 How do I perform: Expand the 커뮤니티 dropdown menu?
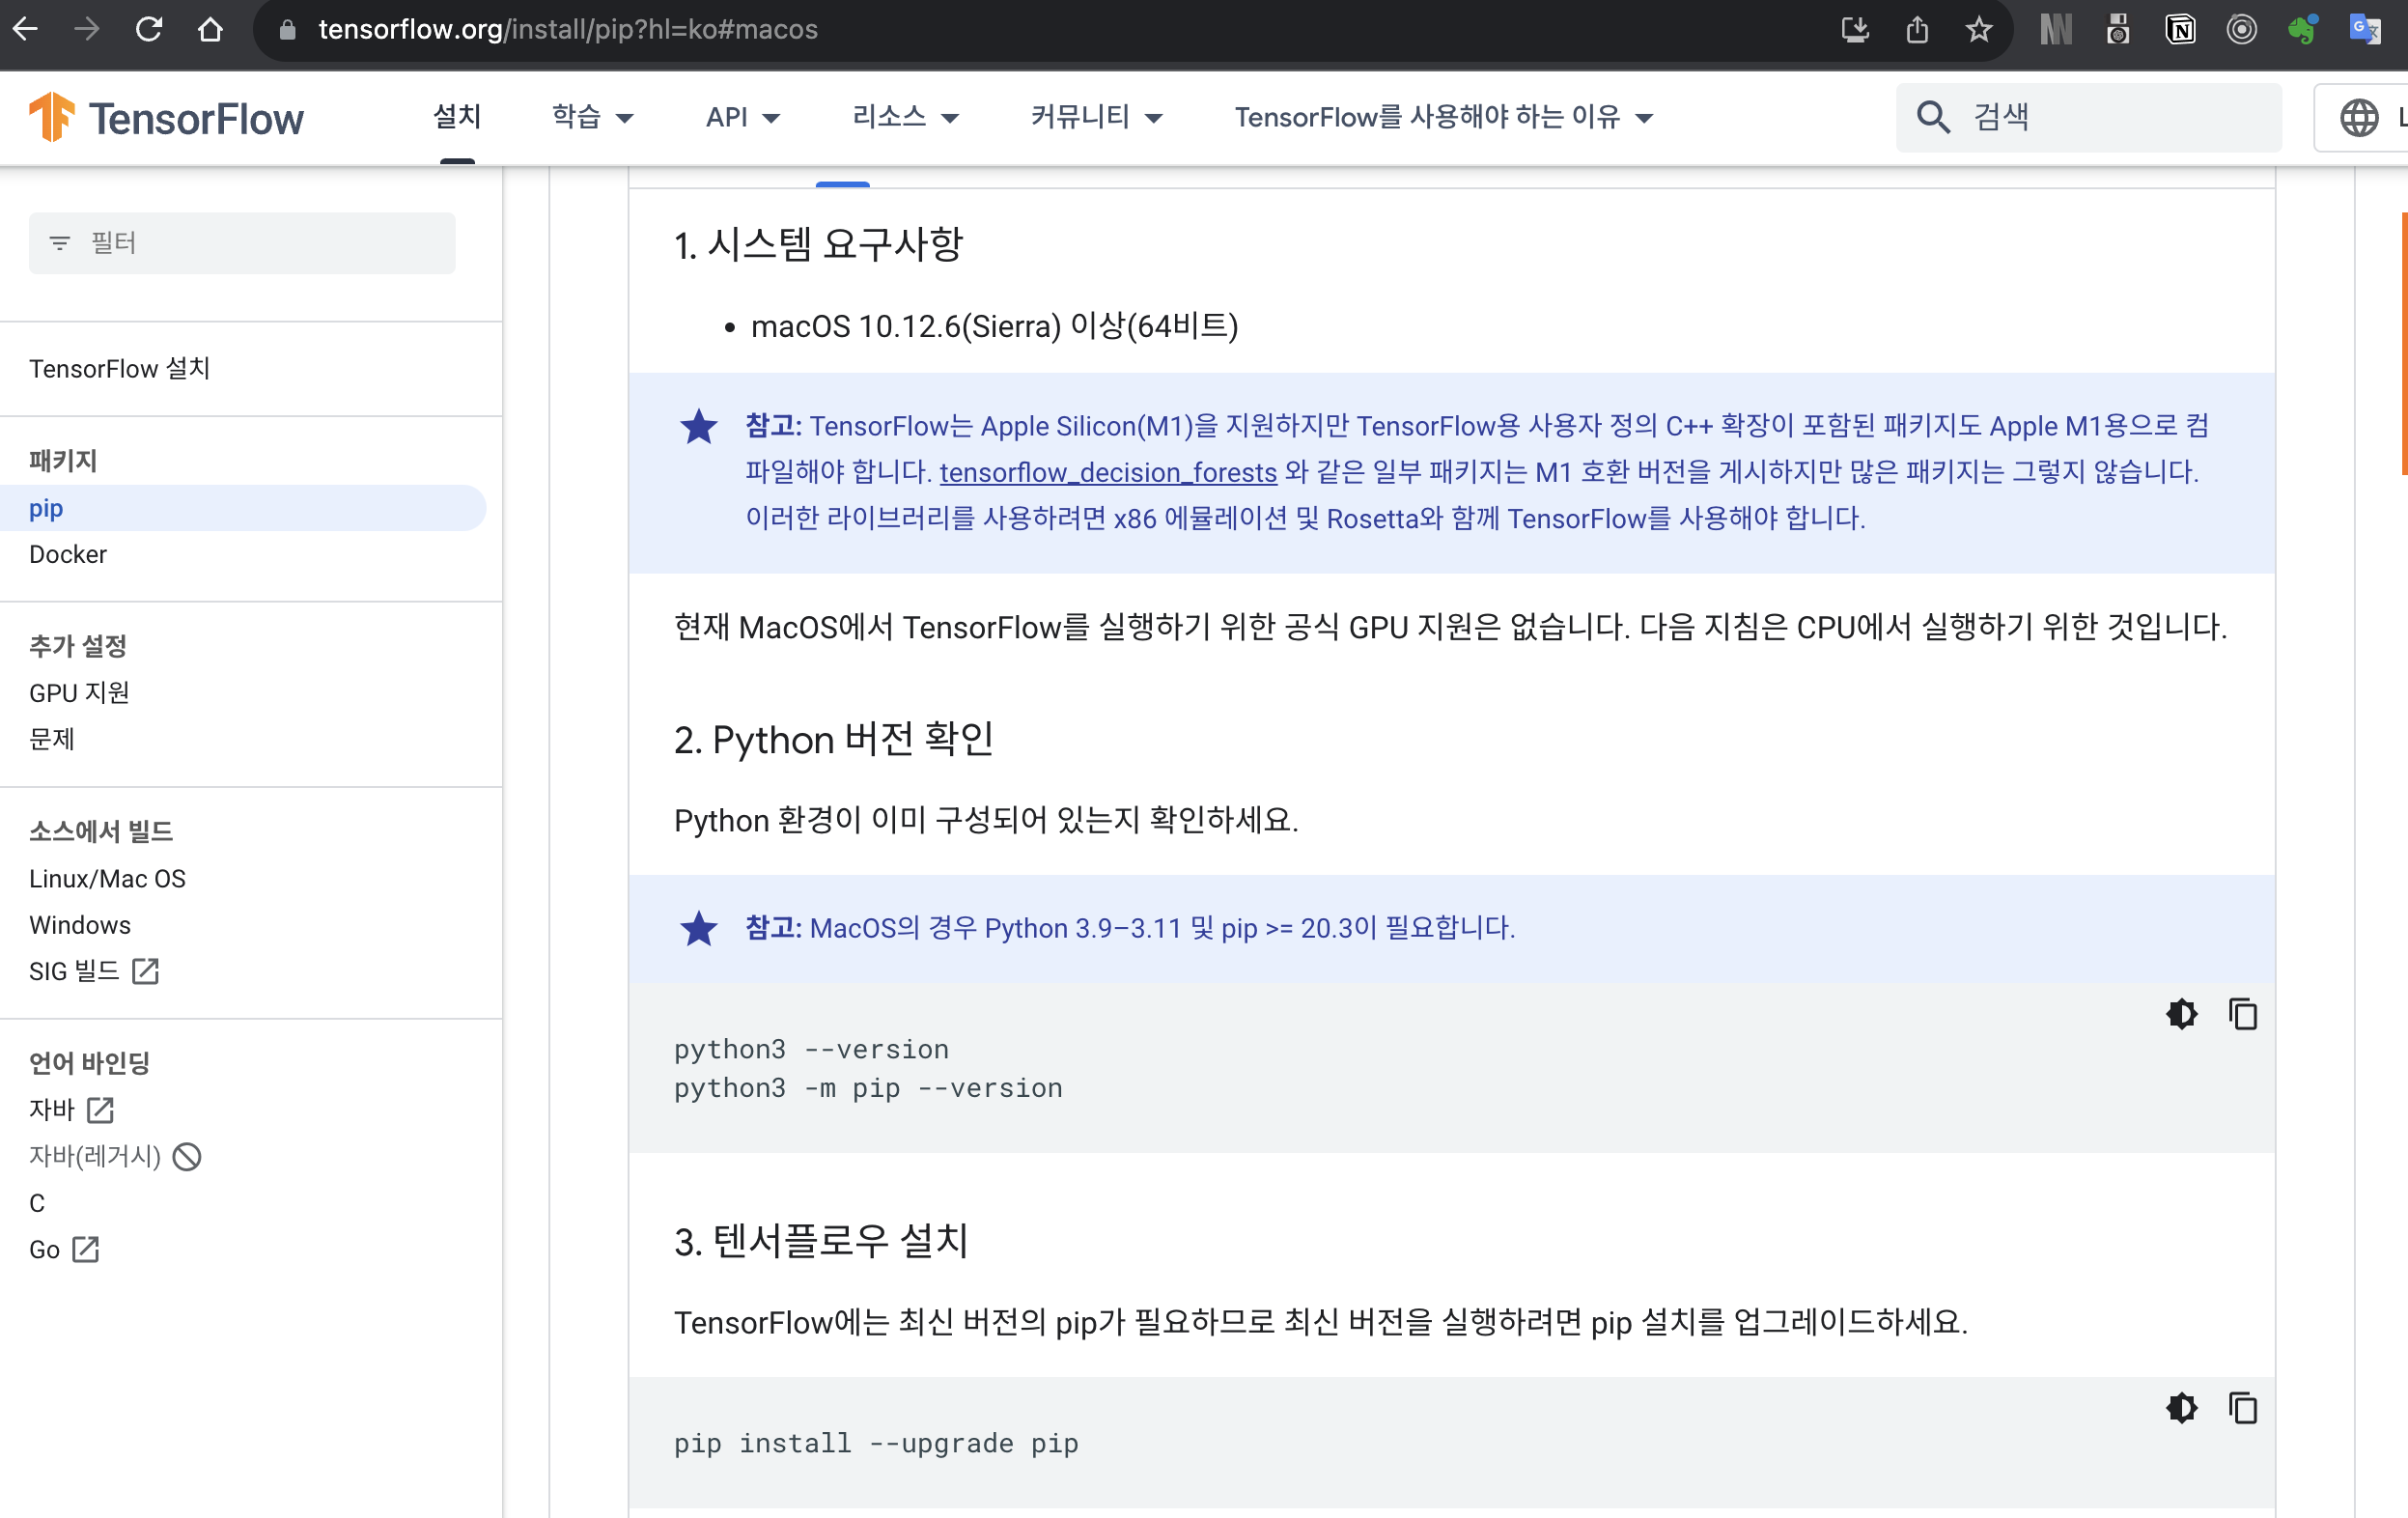coord(1096,117)
